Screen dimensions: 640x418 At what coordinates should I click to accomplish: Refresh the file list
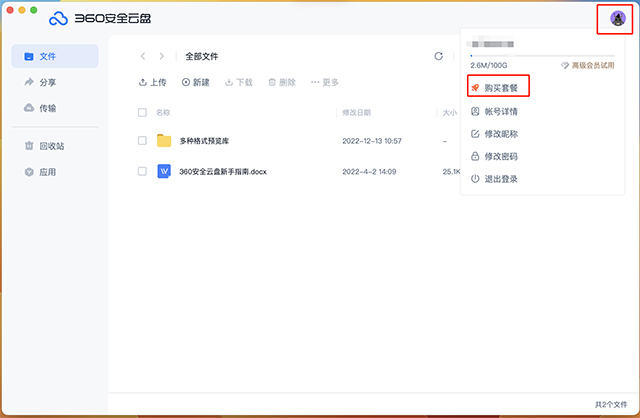click(x=439, y=56)
